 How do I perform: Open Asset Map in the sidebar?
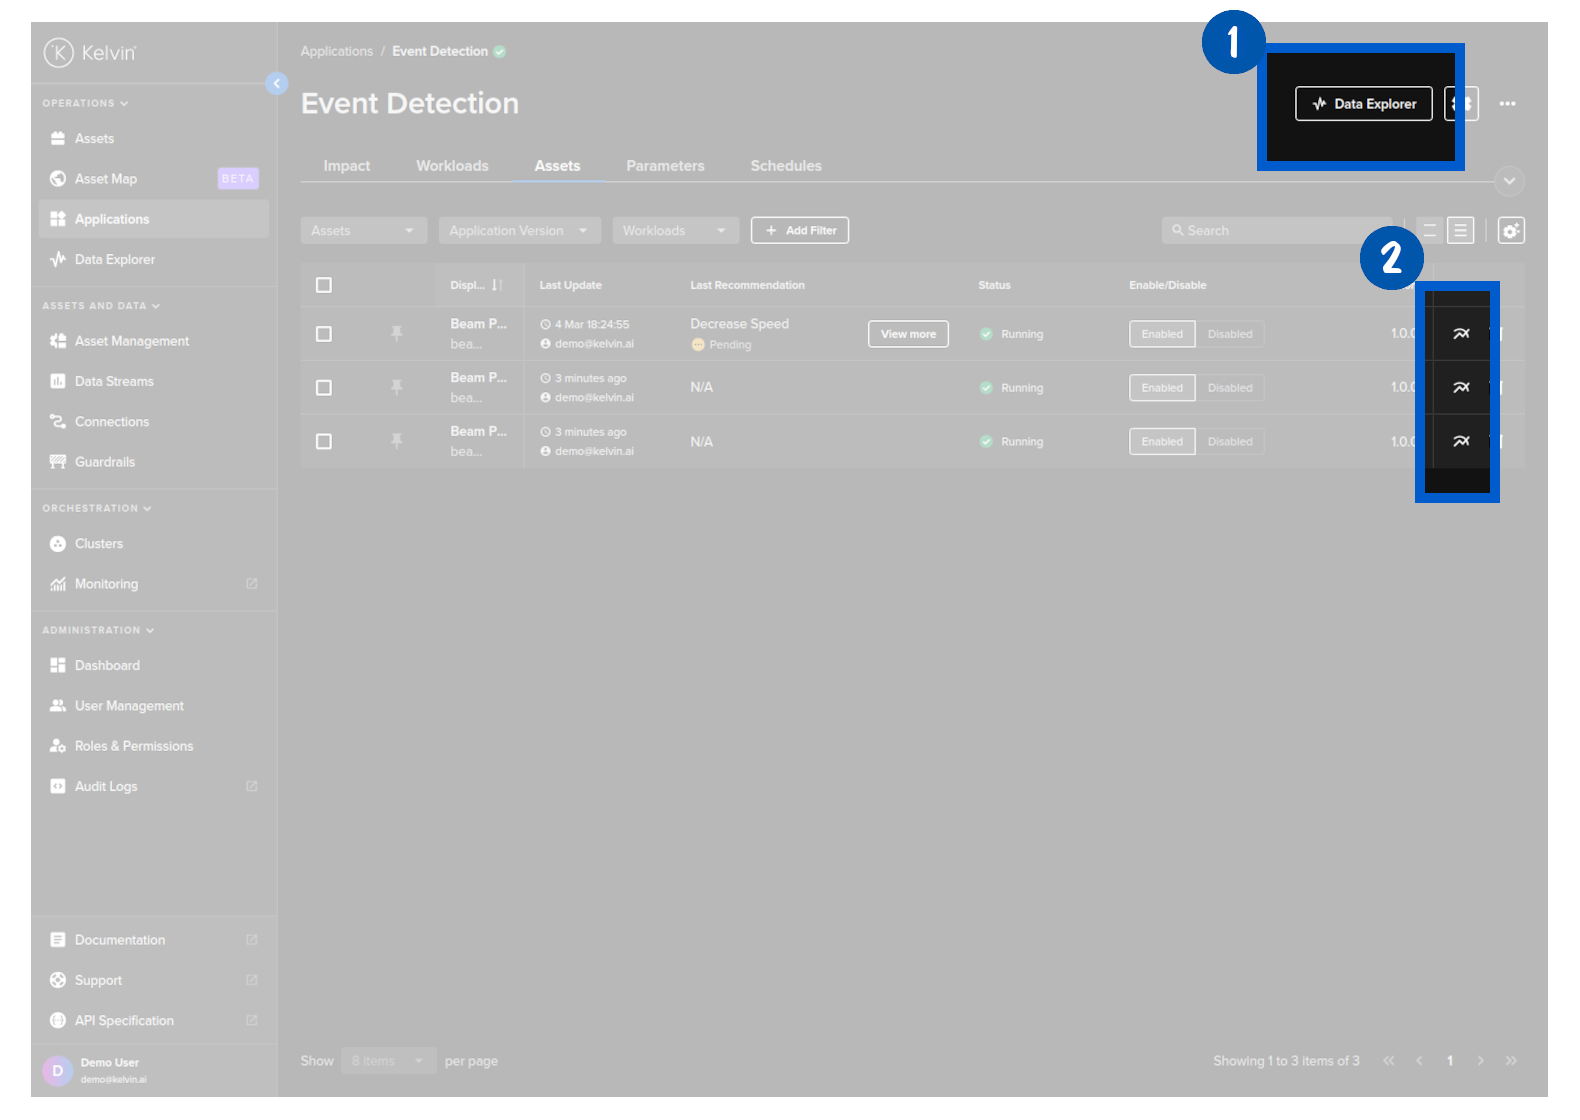[x=106, y=179]
